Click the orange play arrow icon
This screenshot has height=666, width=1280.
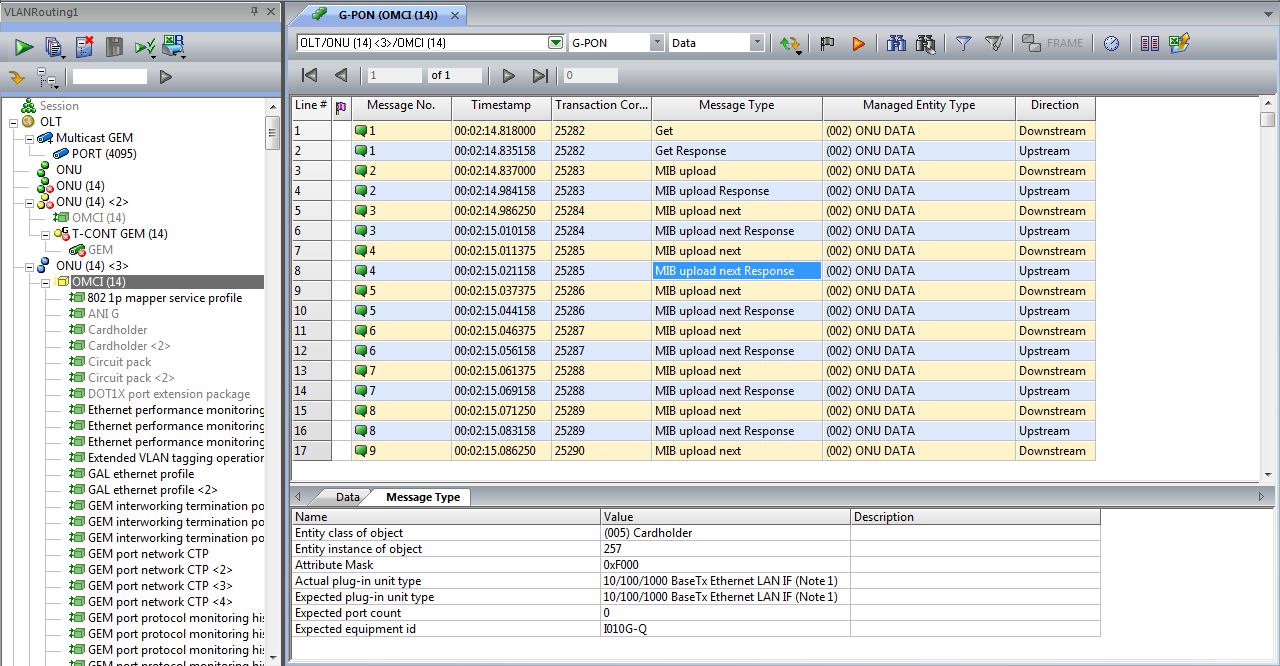click(858, 43)
